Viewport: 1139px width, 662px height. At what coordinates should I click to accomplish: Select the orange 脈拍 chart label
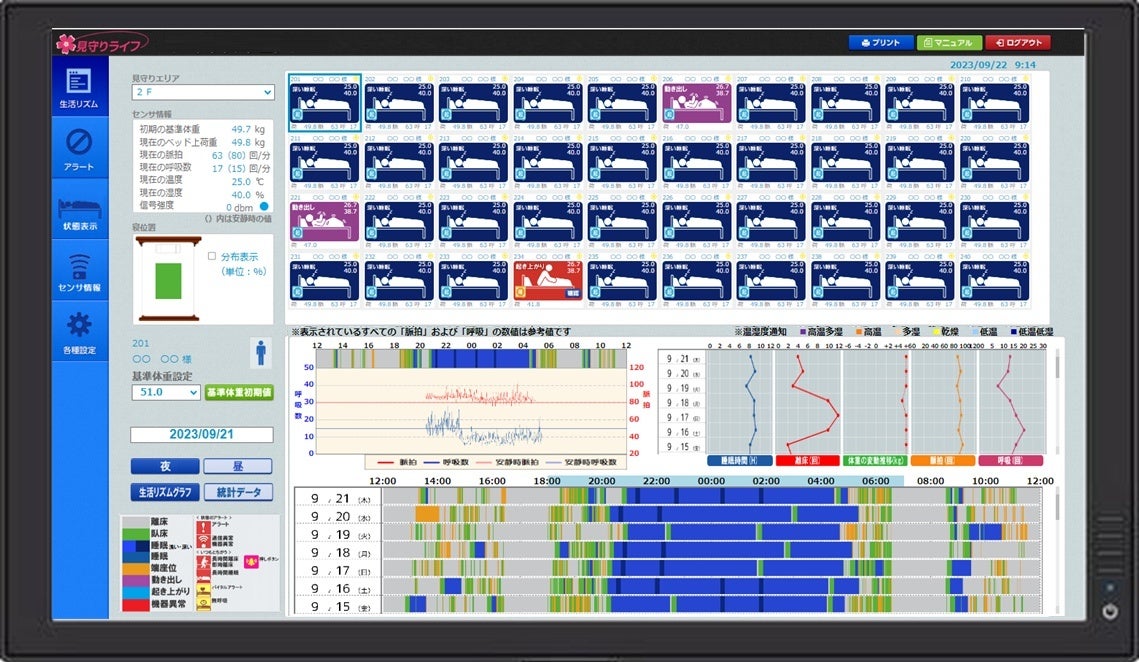942,461
